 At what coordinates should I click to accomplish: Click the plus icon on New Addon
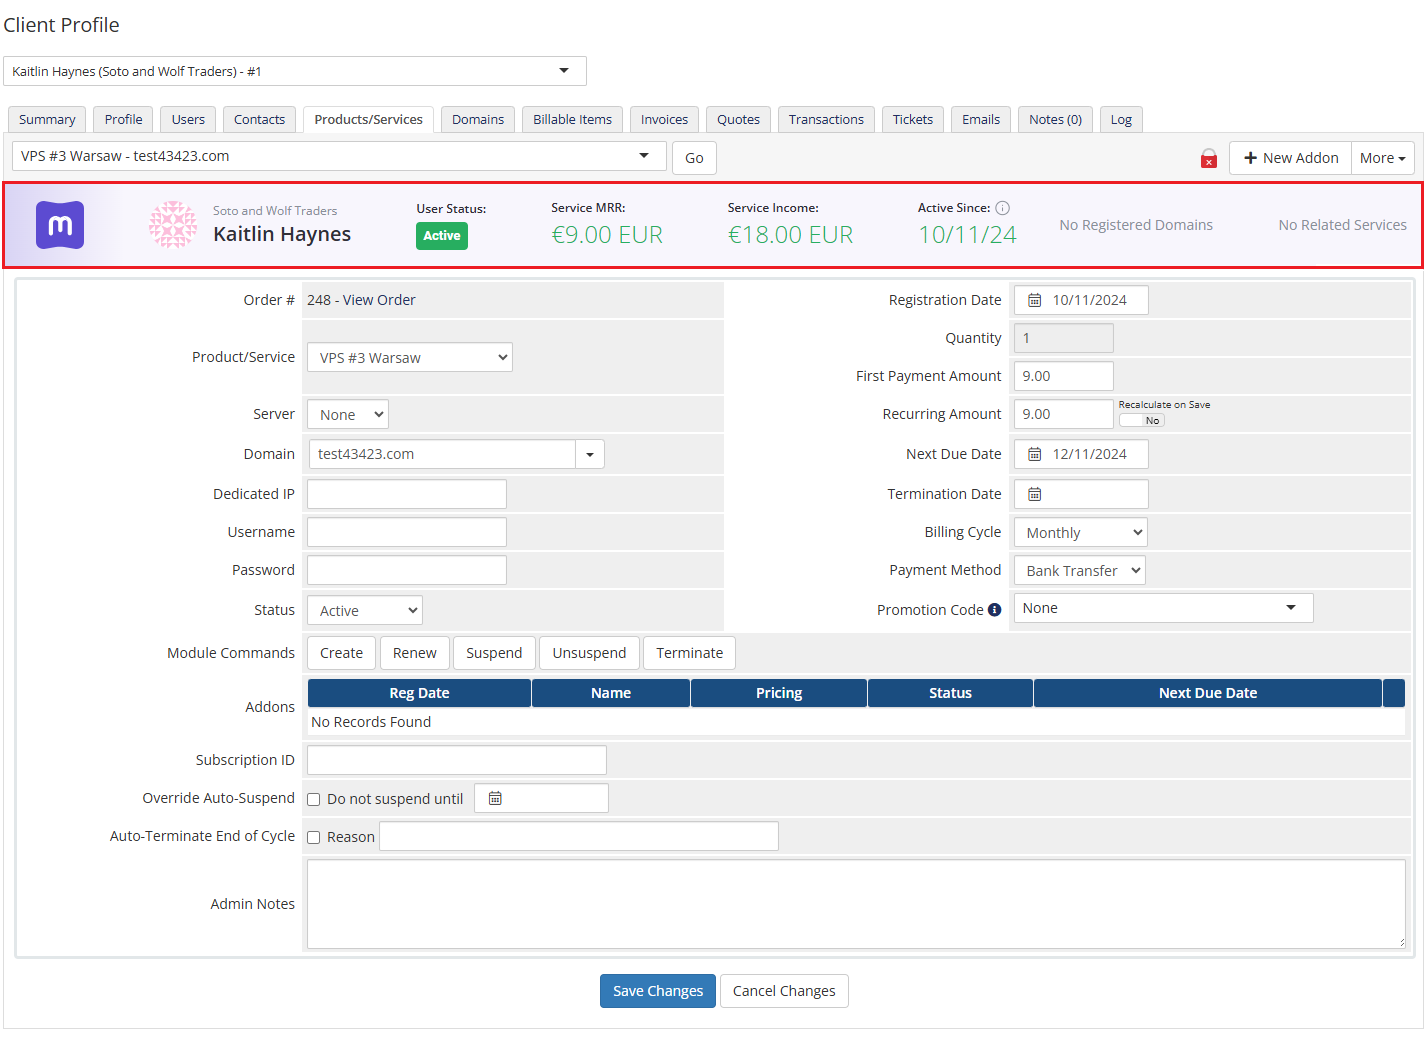[1250, 158]
